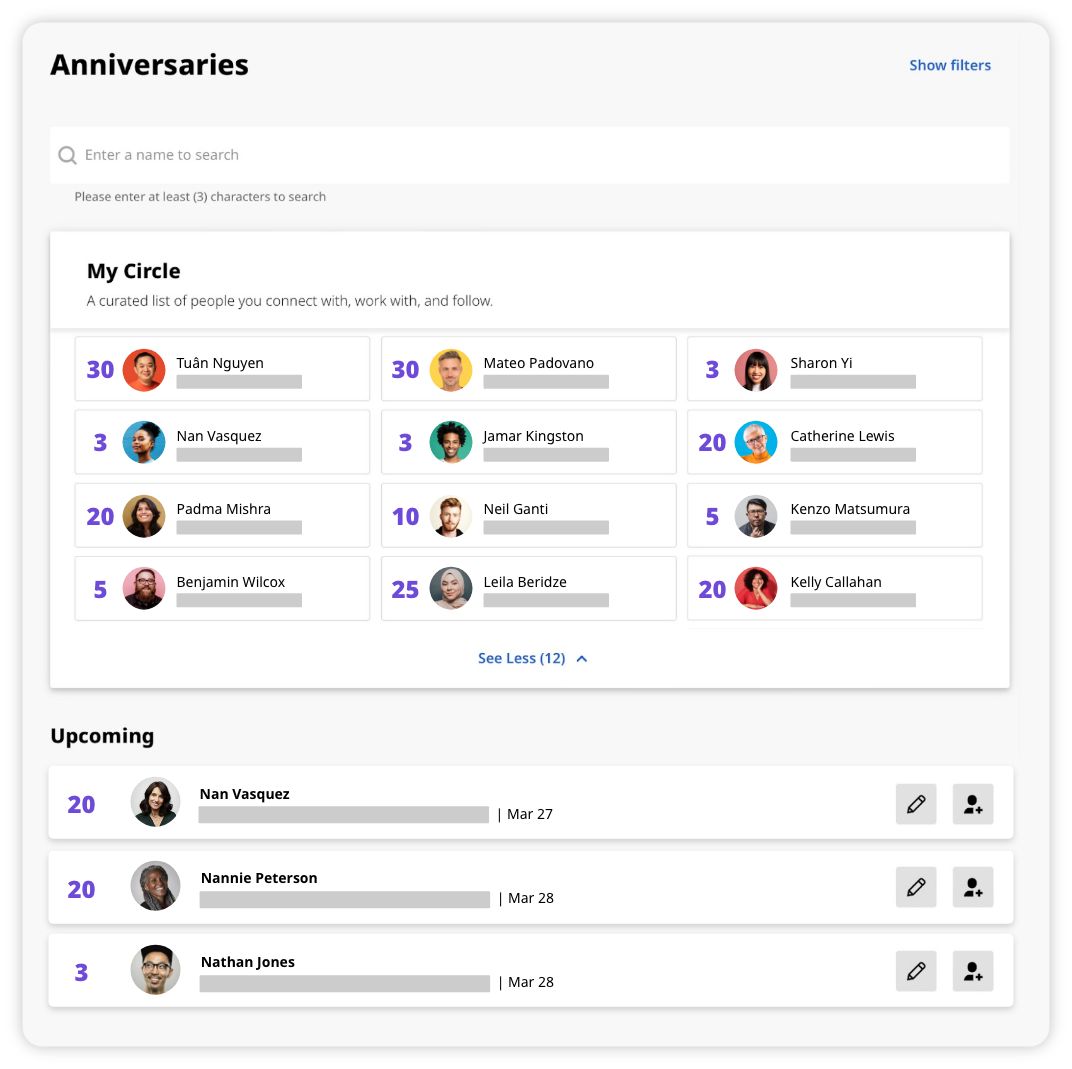
Task: Click the 25 year count by Leila Beridze
Action: click(405, 589)
